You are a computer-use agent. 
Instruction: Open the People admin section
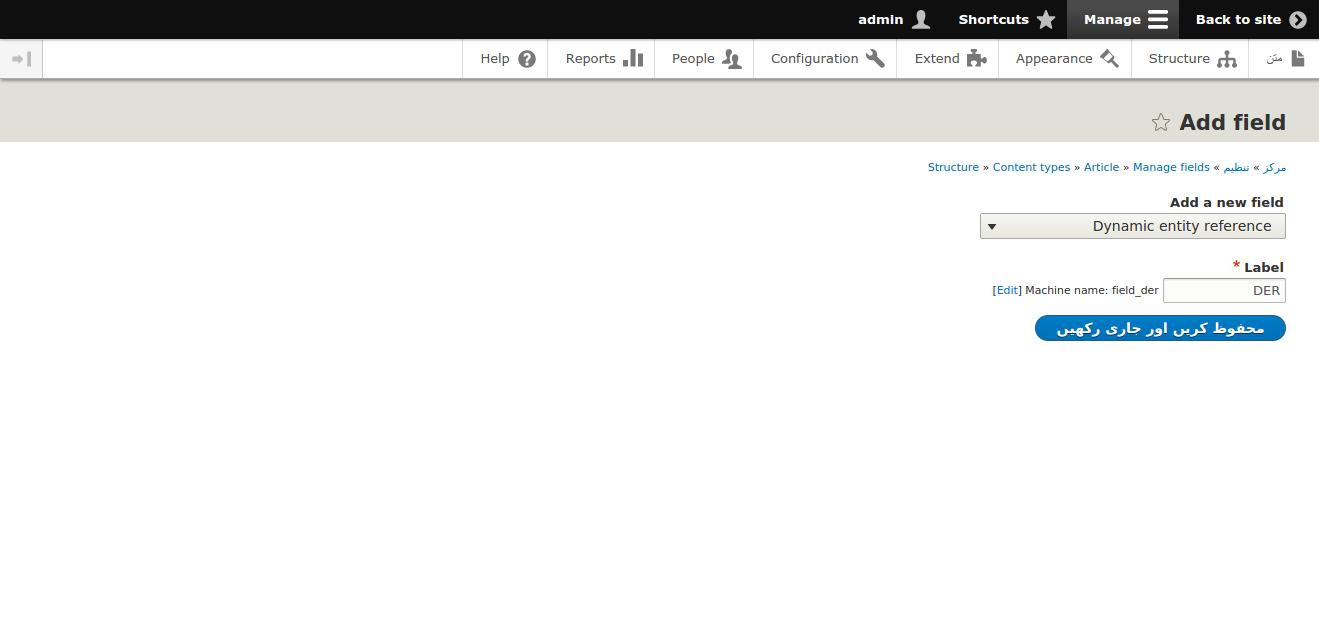706,59
